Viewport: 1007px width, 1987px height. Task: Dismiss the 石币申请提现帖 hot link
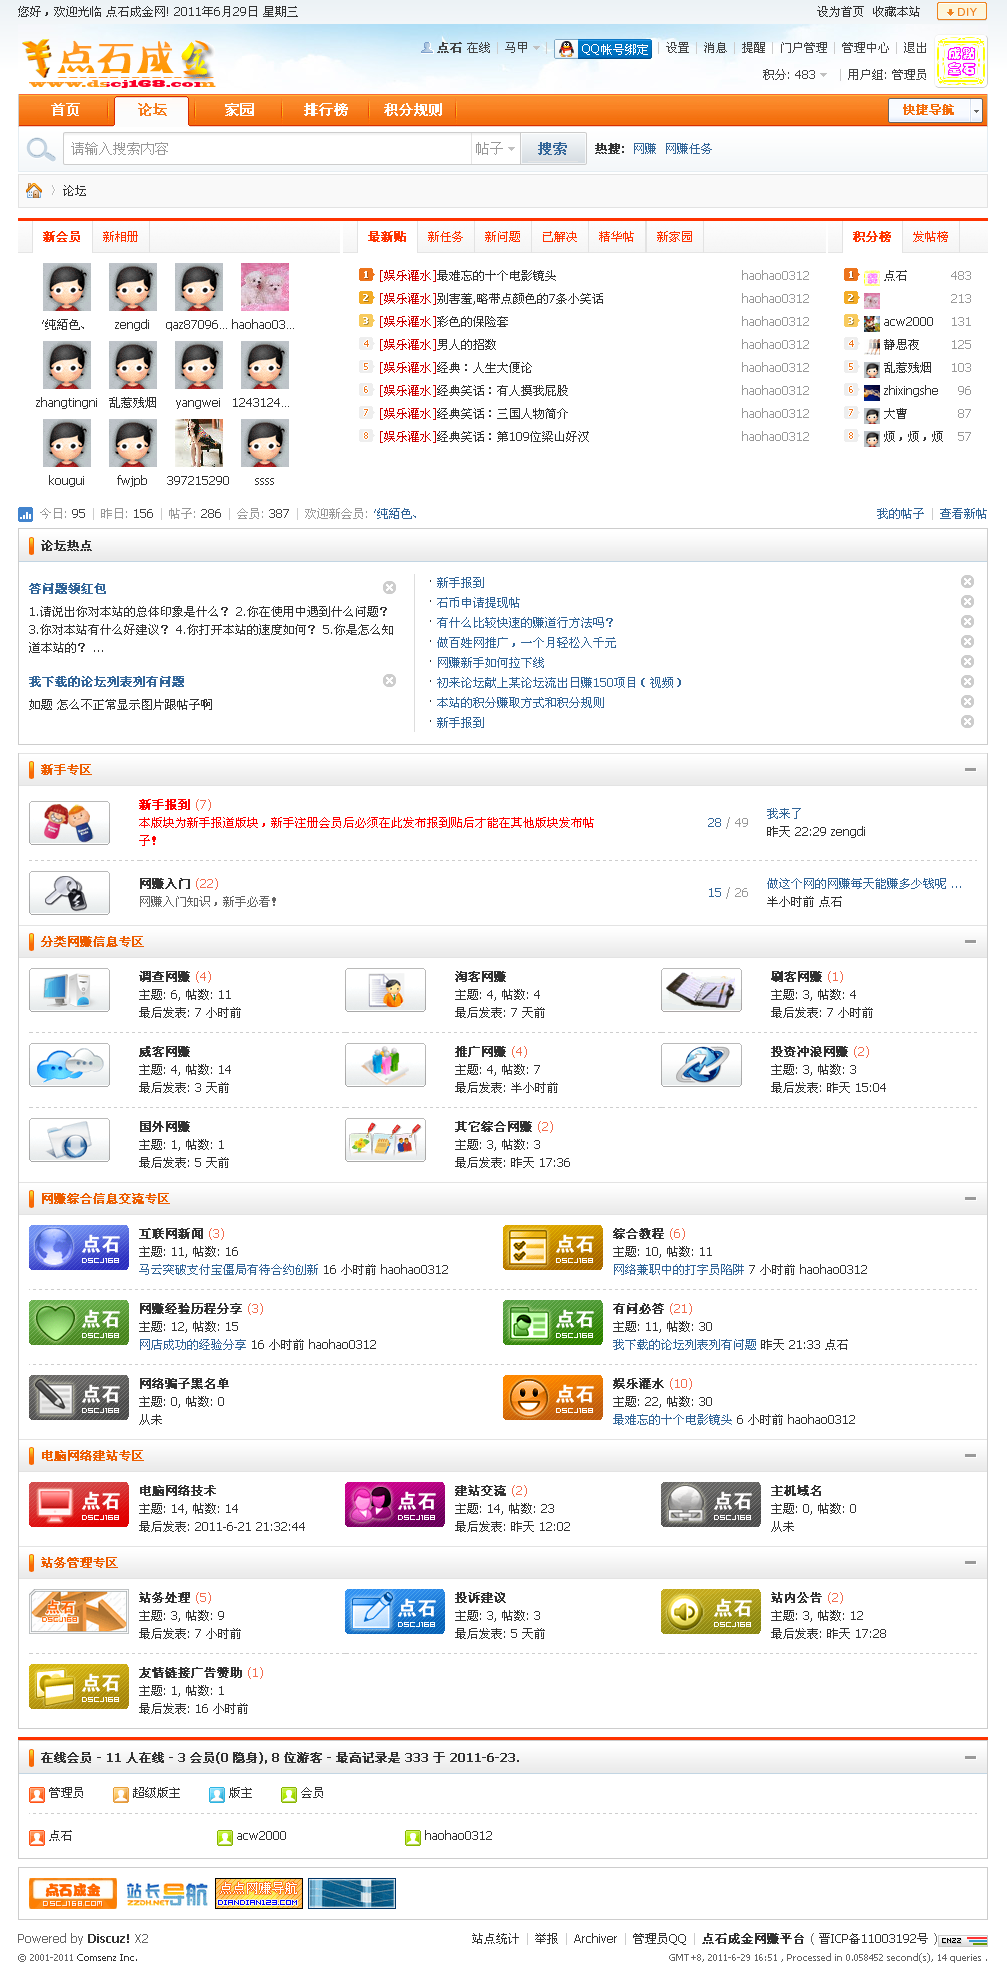pyautogui.click(x=967, y=602)
